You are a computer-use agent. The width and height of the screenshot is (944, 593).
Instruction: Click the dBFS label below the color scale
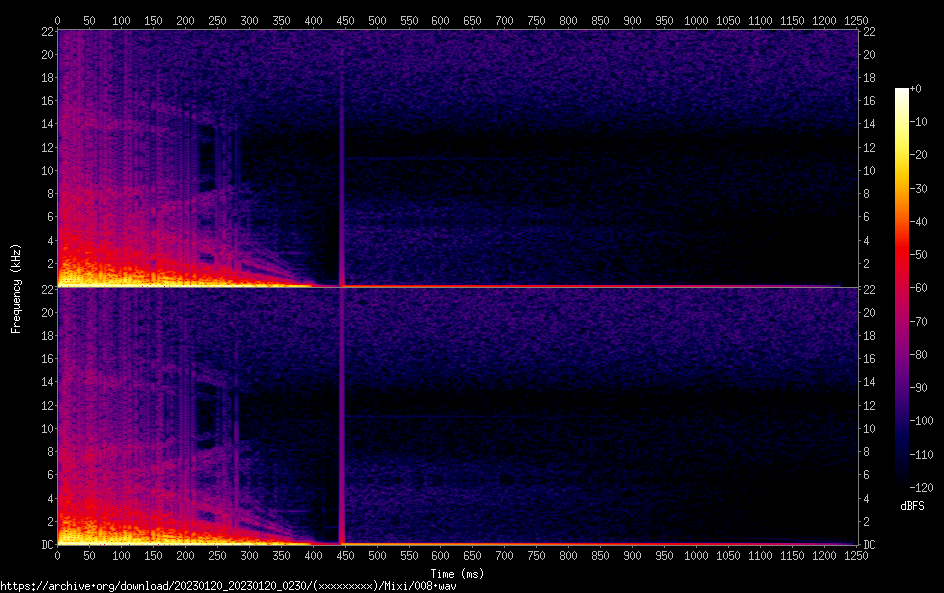pos(911,506)
